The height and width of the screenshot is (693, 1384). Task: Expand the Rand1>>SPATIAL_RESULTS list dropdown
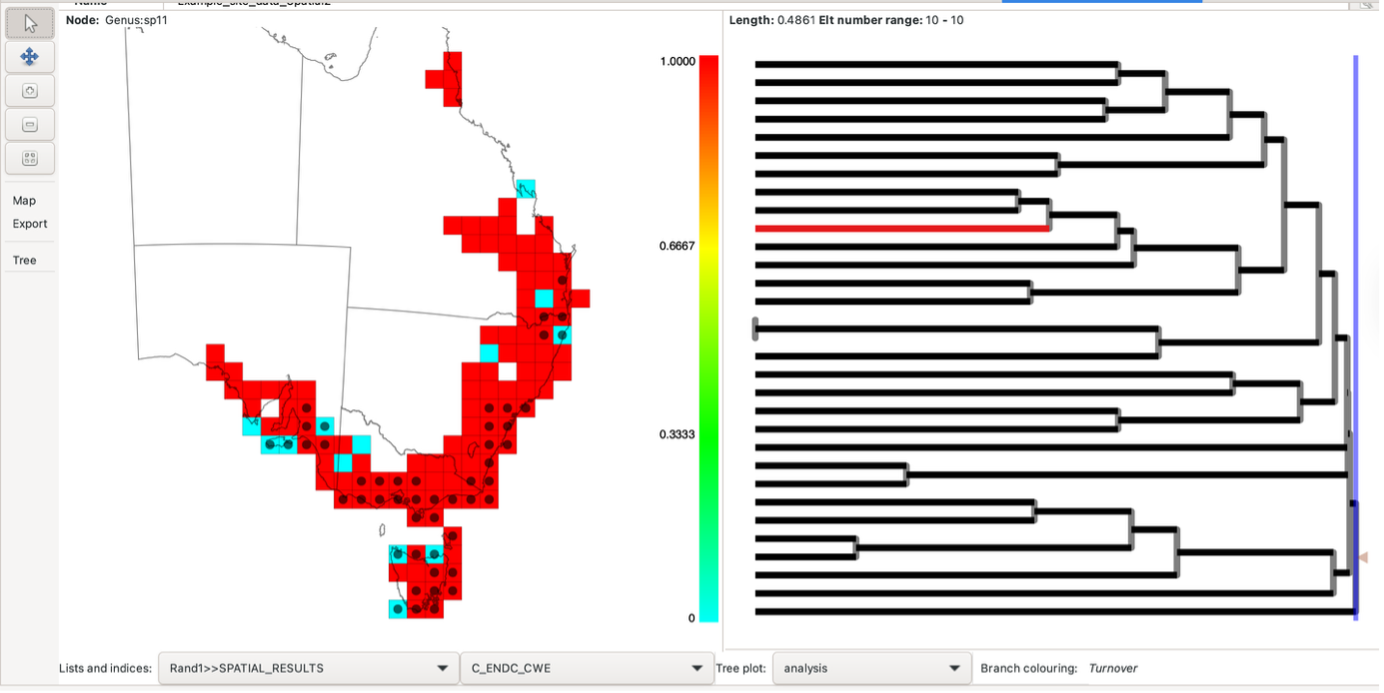(x=307, y=668)
